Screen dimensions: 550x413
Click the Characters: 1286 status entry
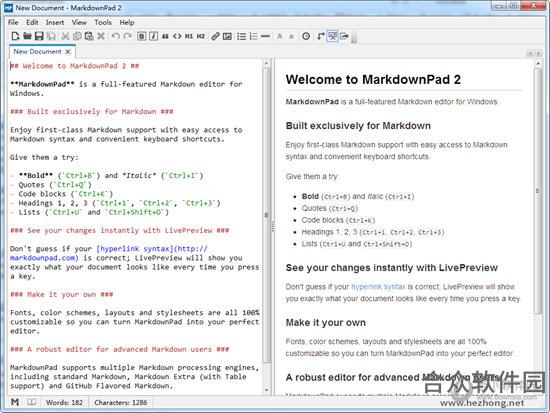coord(121,402)
